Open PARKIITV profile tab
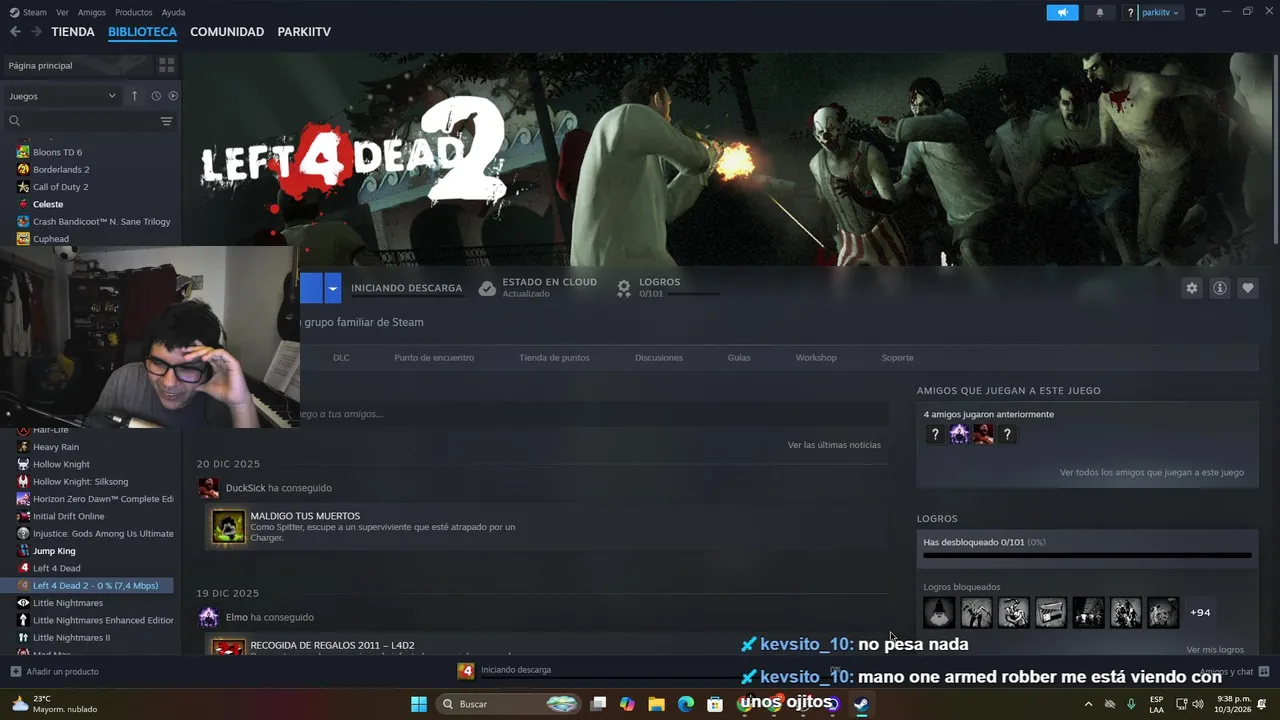The image size is (1280, 720). [x=303, y=32]
